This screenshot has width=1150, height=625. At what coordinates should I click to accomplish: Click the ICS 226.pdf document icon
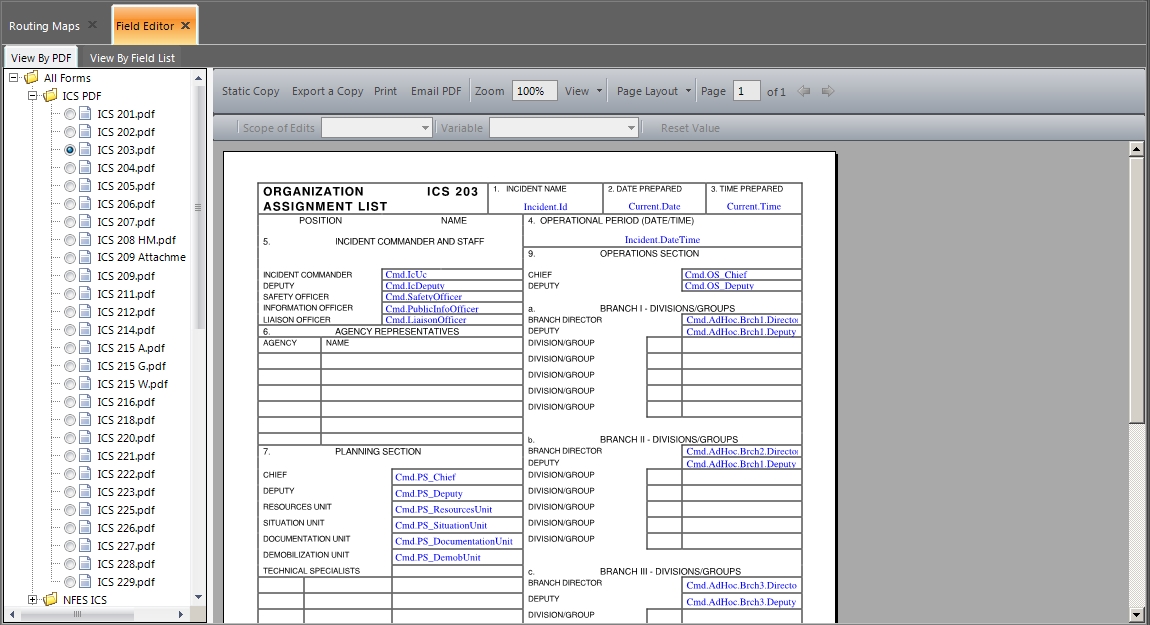(x=85, y=527)
